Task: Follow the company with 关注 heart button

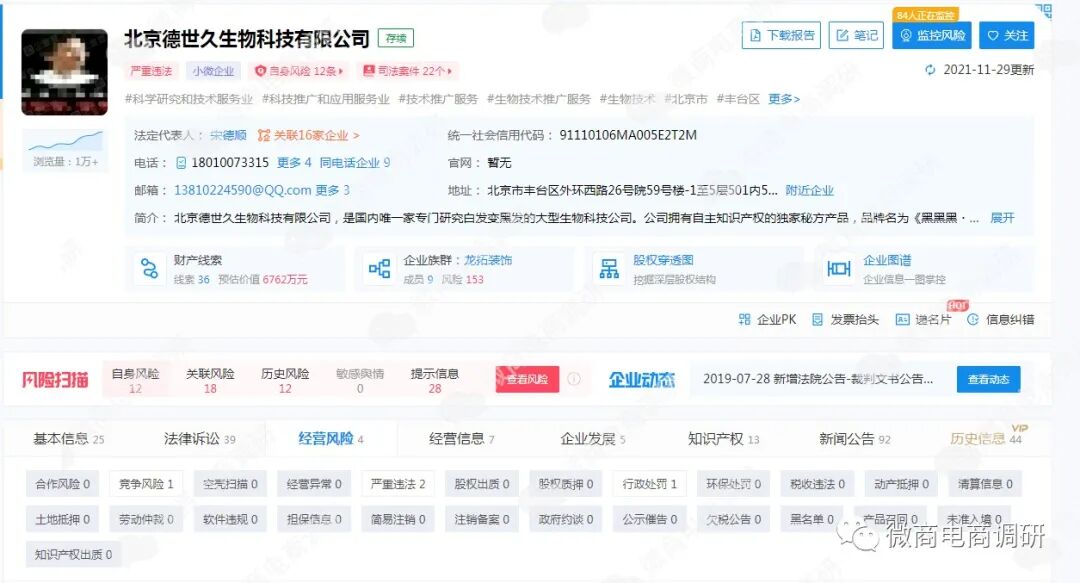Action: point(1007,34)
